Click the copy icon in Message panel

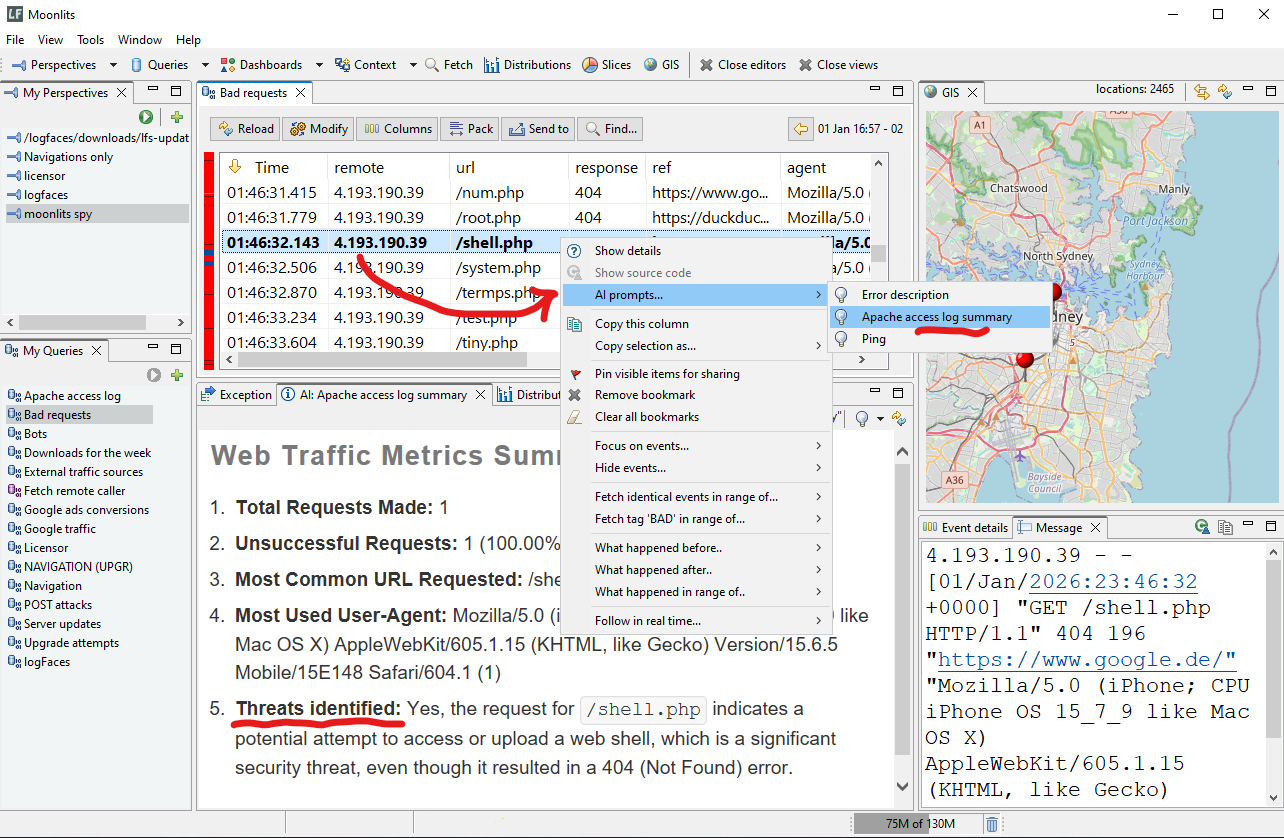1224,527
